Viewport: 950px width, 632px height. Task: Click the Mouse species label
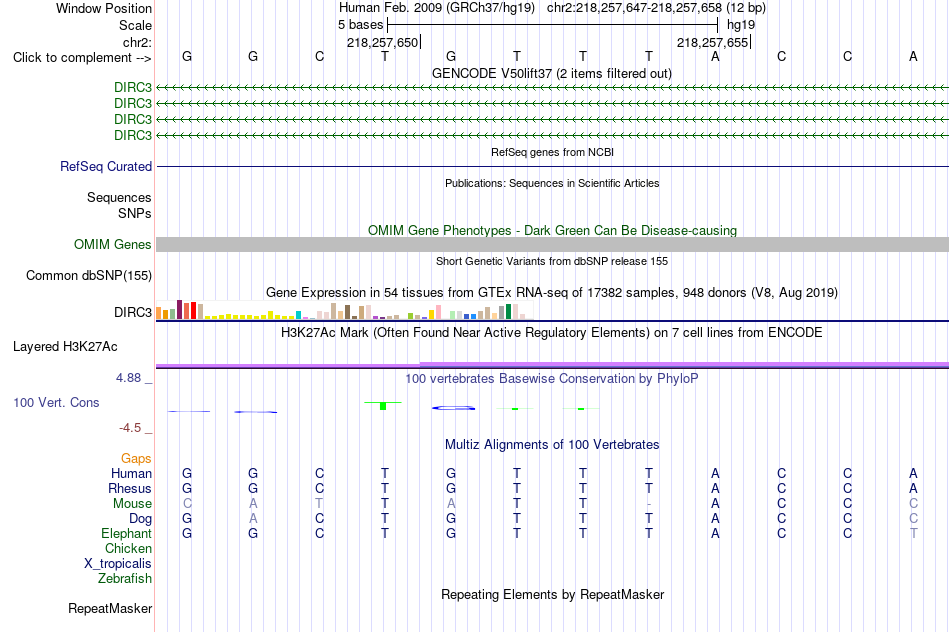pos(132,504)
